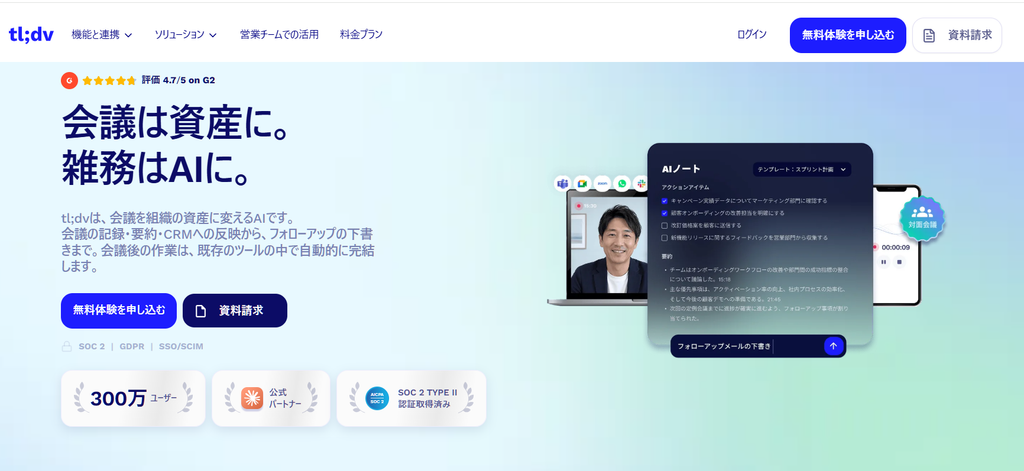This screenshot has height=471, width=1024.
Task: Click the blue send arrow icon
Action: coord(833,346)
